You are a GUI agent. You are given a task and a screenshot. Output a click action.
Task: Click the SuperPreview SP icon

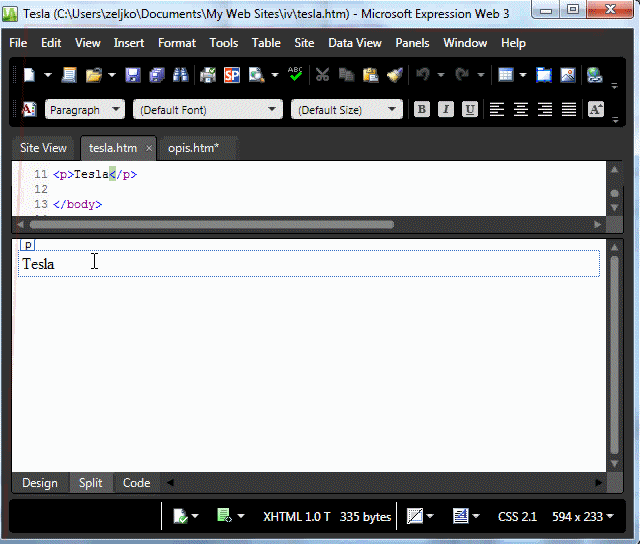tap(232, 75)
